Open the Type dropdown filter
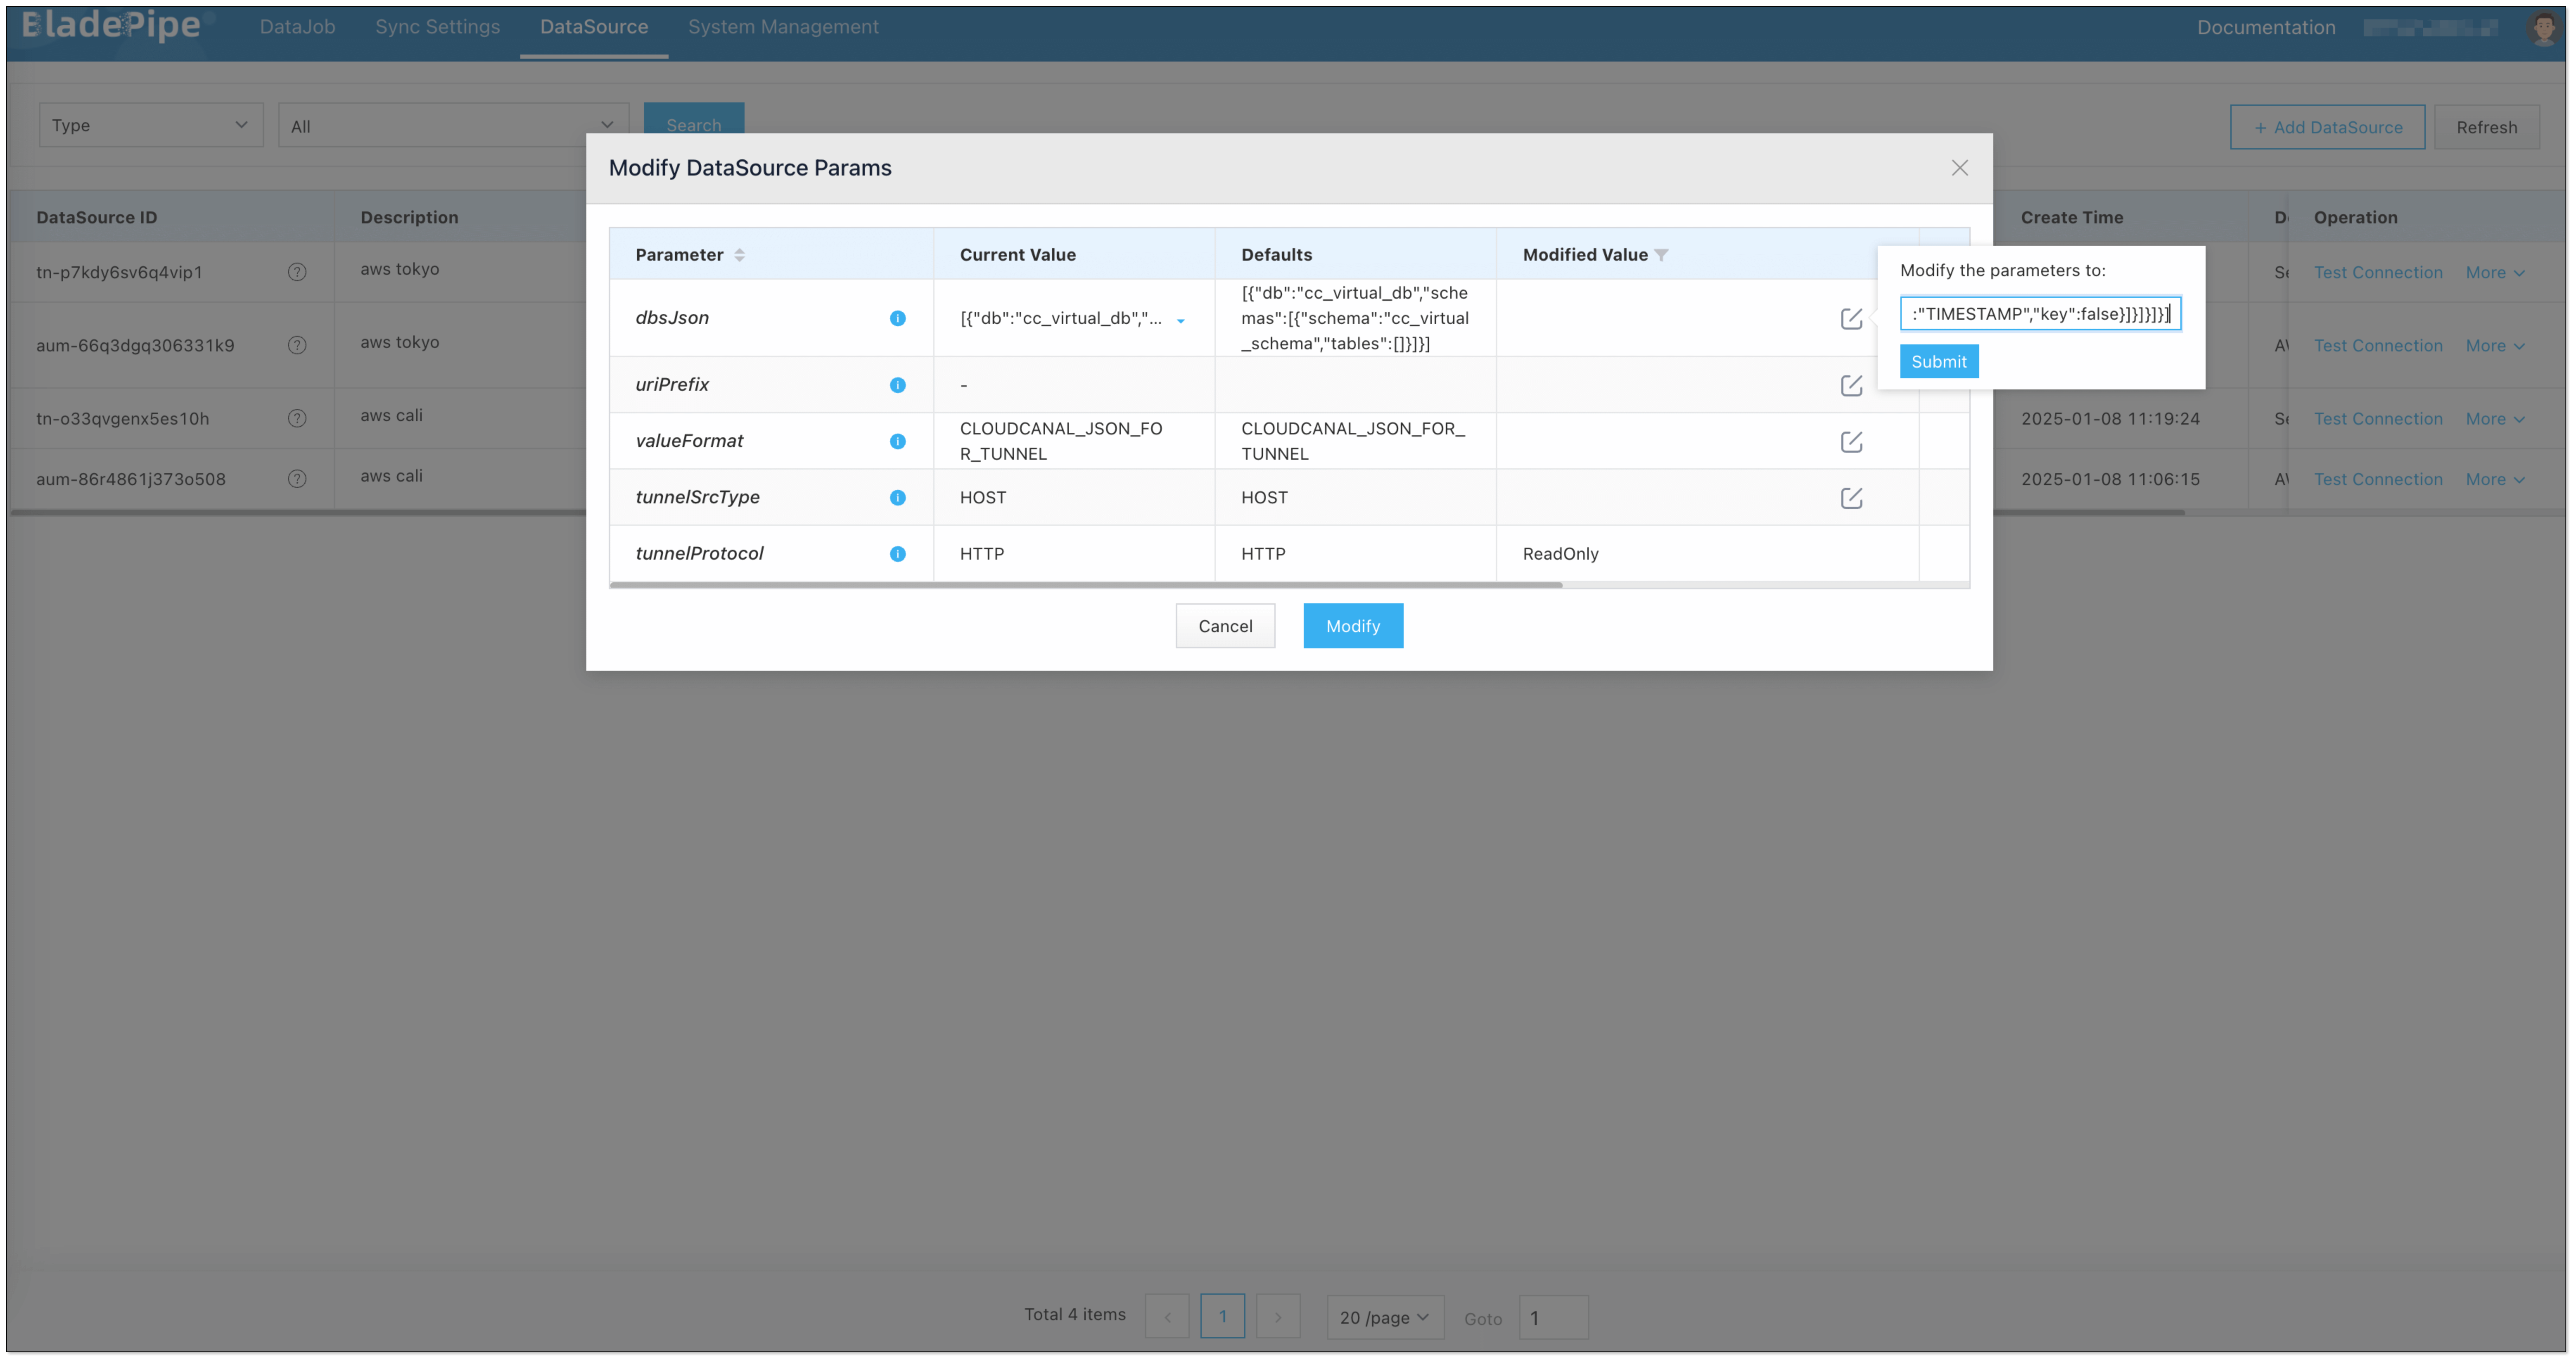The height and width of the screenshot is (1362, 2576). (150, 125)
